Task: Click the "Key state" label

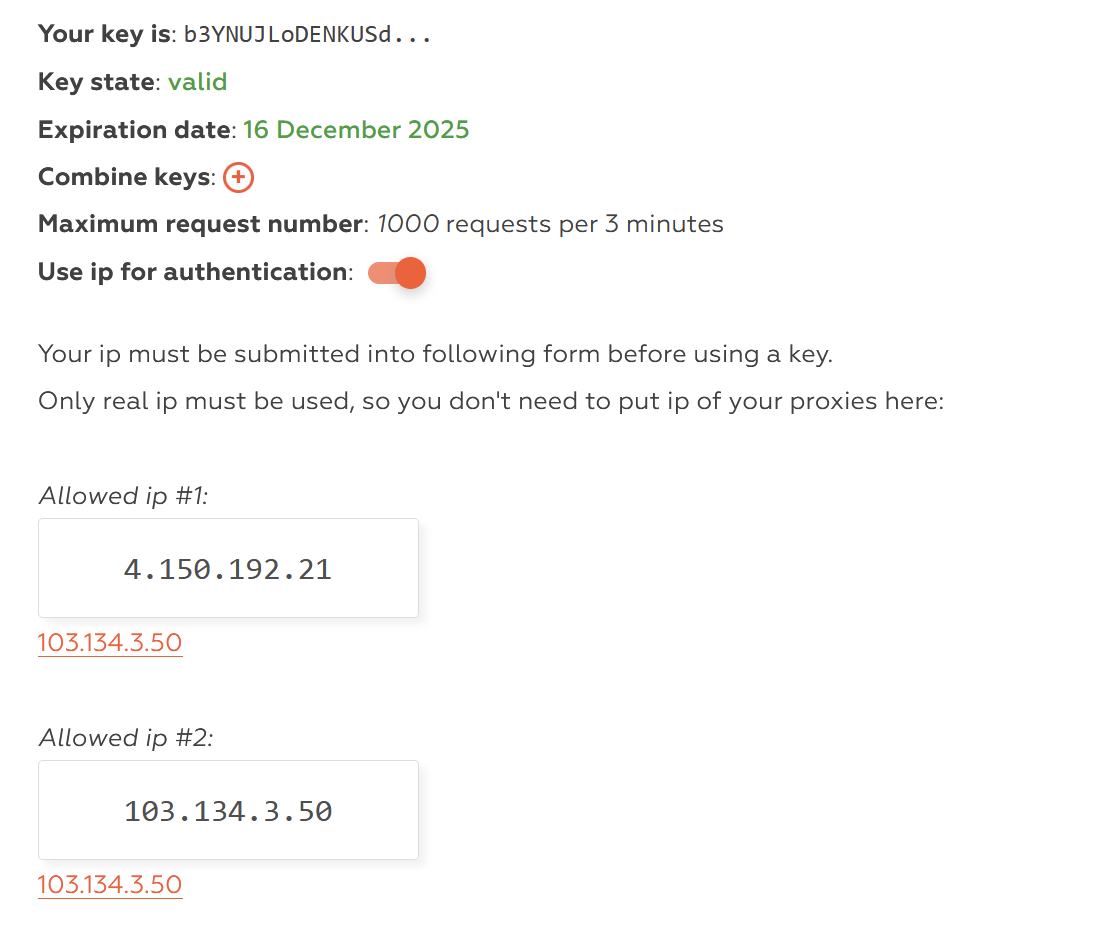Action: (x=97, y=82)
